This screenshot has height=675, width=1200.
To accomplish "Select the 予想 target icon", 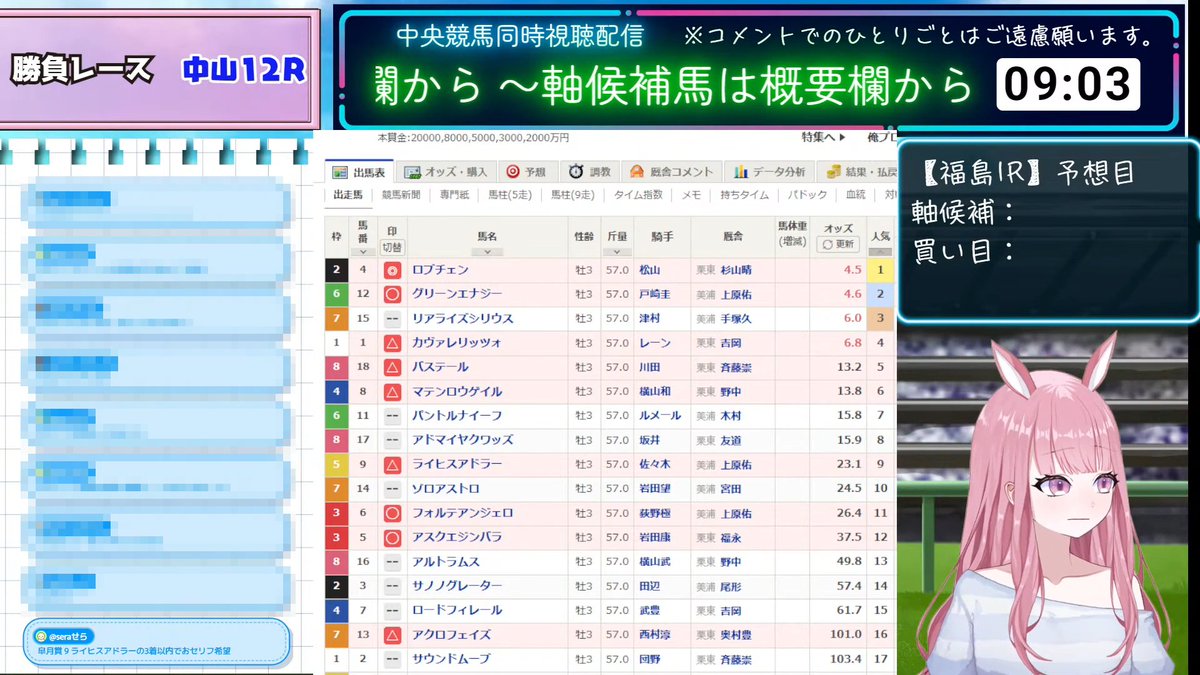I will tap(513, 170).
